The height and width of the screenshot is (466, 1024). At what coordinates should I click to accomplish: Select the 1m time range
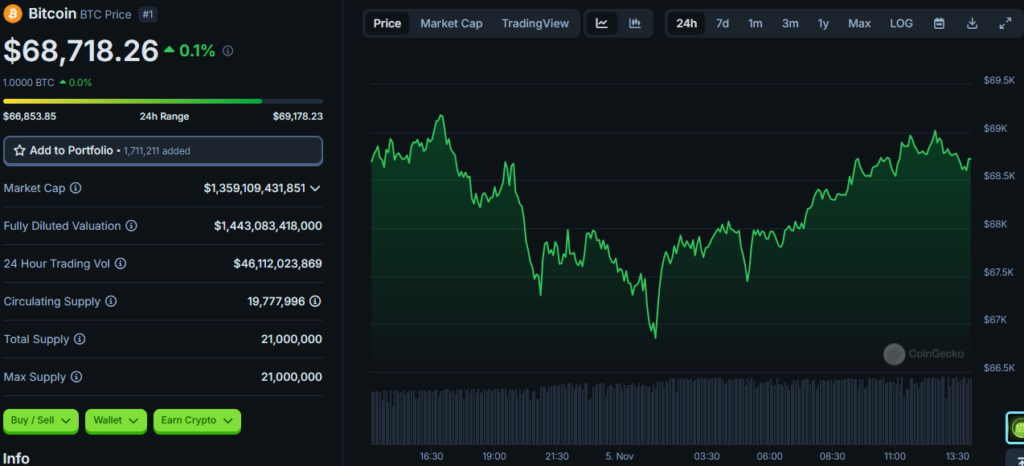[x=755, y=23]
